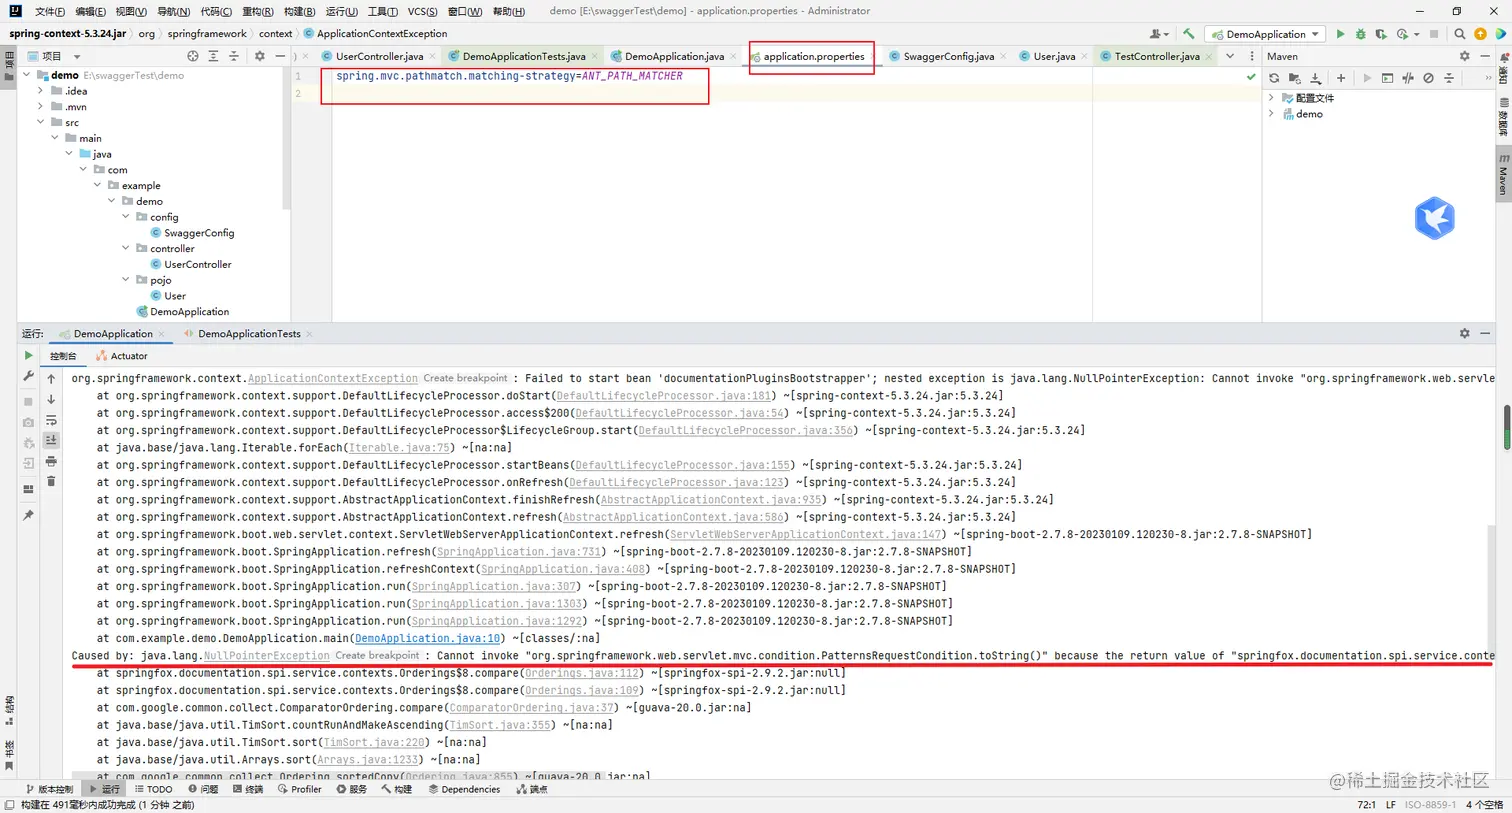The image size is (1512, 813).
Task: Open the Profiler tool window
Action: [x=300, y=789]
